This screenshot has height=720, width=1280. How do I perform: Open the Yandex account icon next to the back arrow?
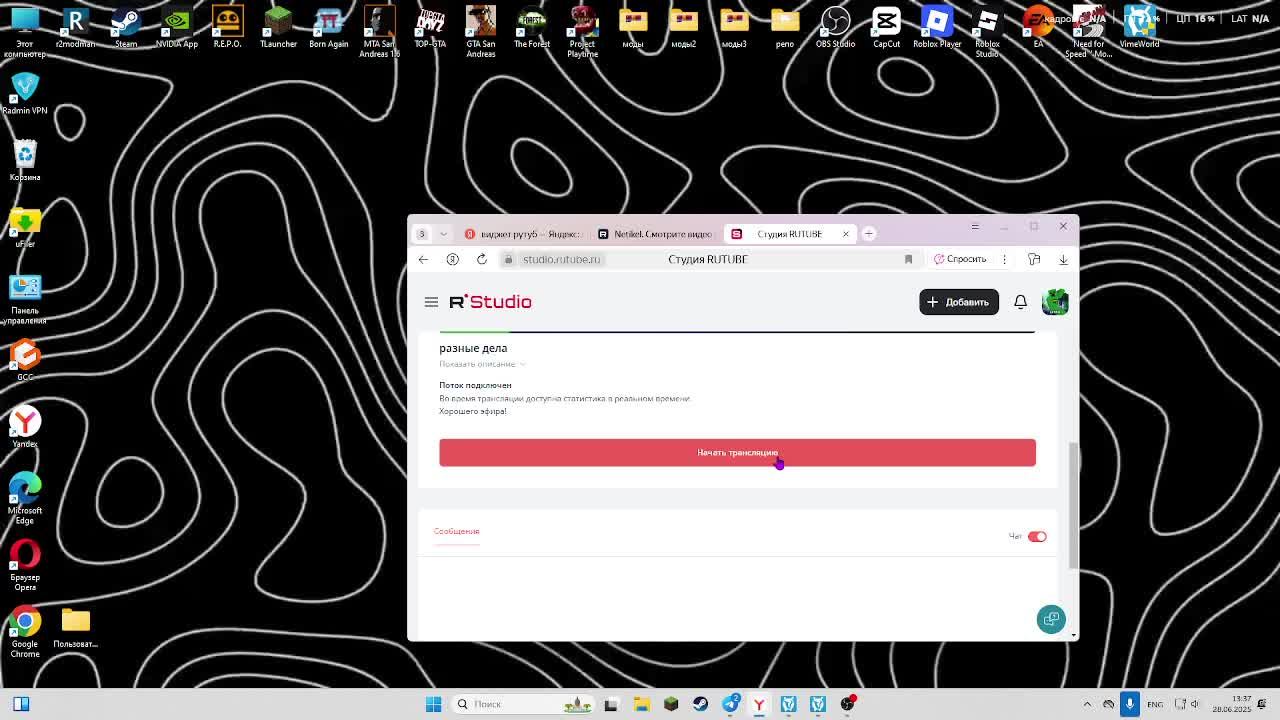(x=452, y=259)
